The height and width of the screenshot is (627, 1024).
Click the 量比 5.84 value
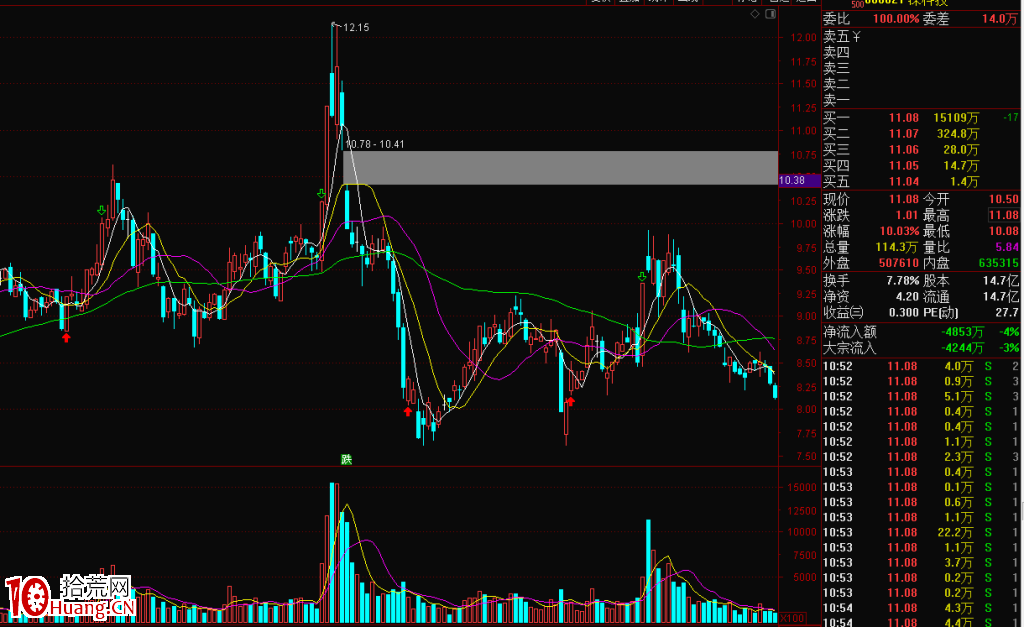pos(1007,247)
